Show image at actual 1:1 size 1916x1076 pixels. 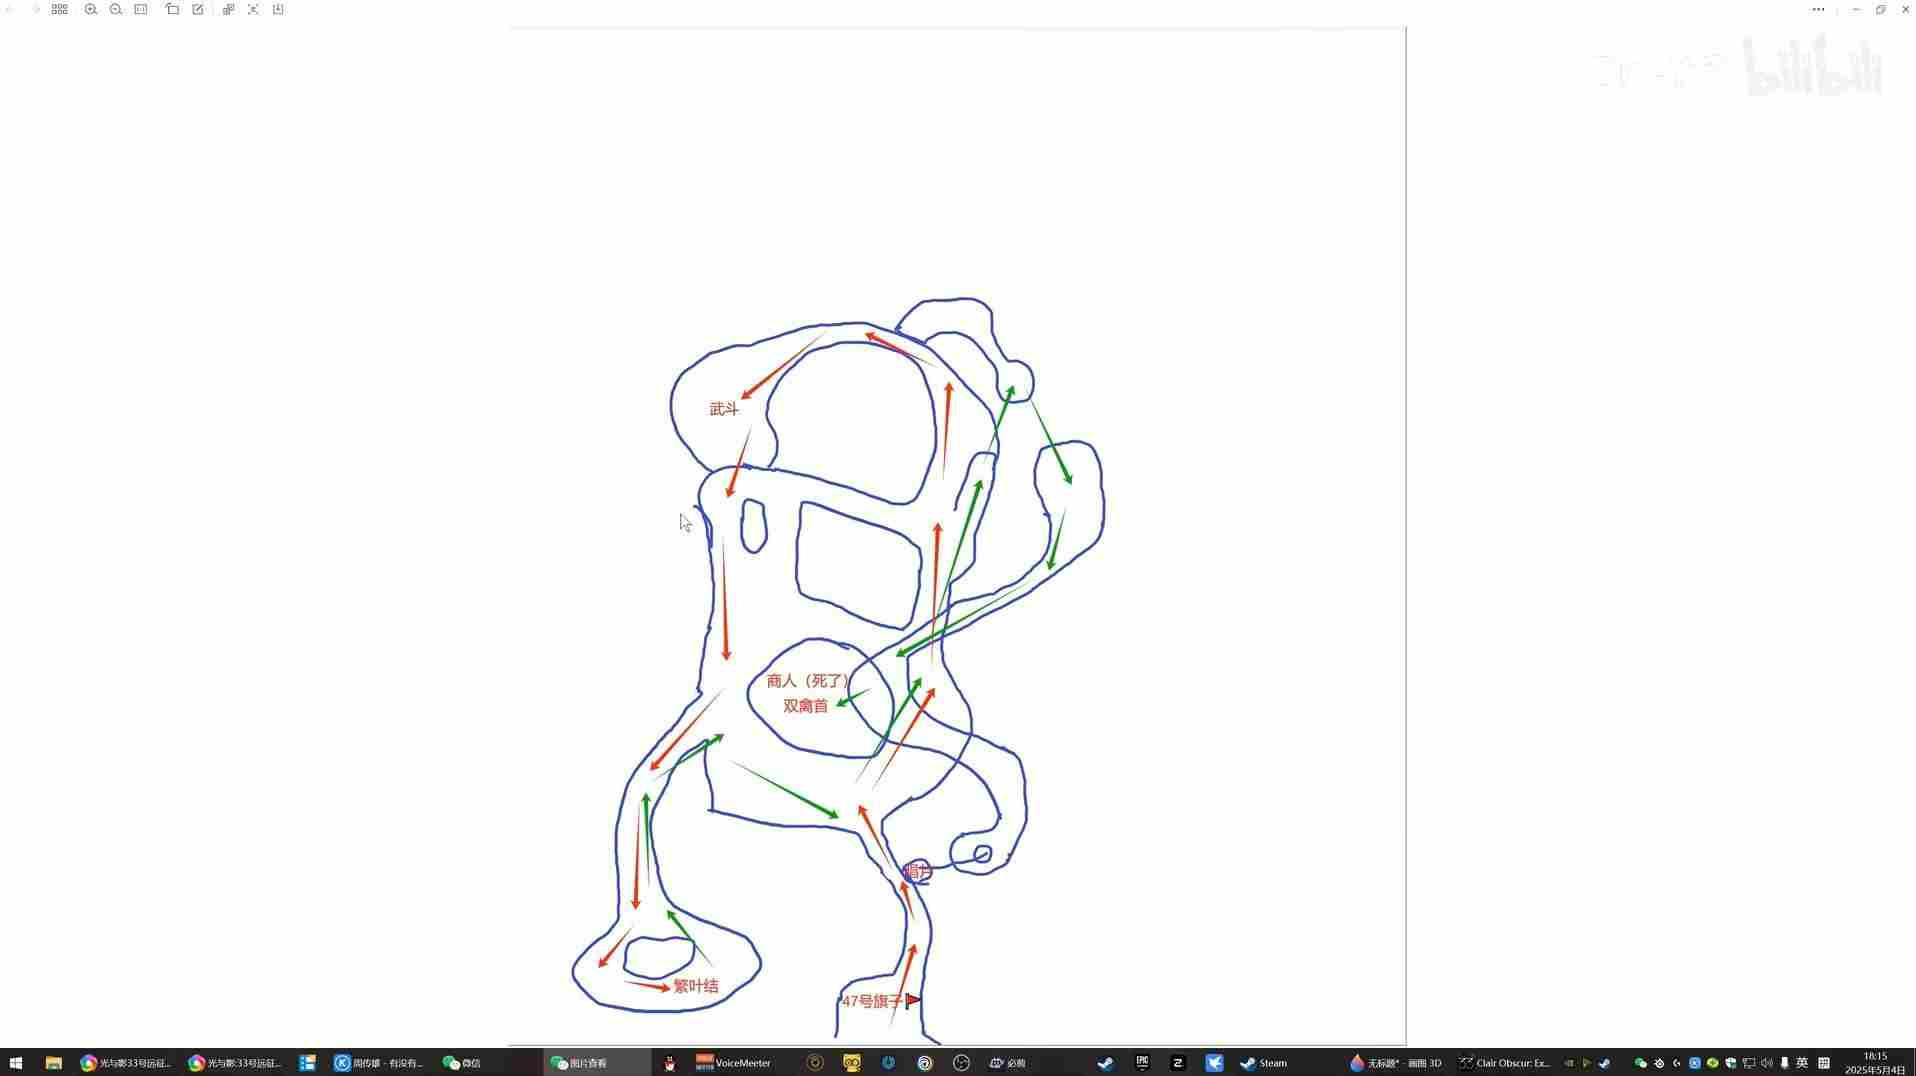(x=141, y=9)
